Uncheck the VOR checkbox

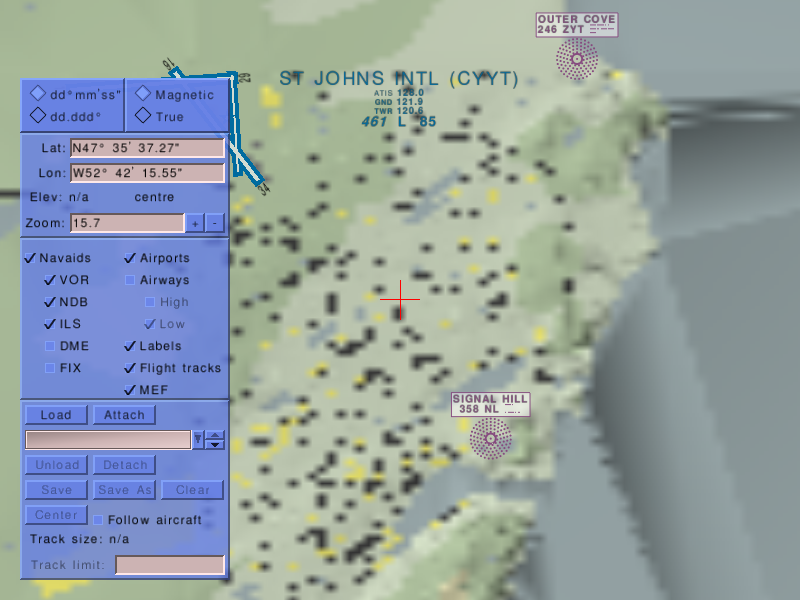(x=50, y=280)
